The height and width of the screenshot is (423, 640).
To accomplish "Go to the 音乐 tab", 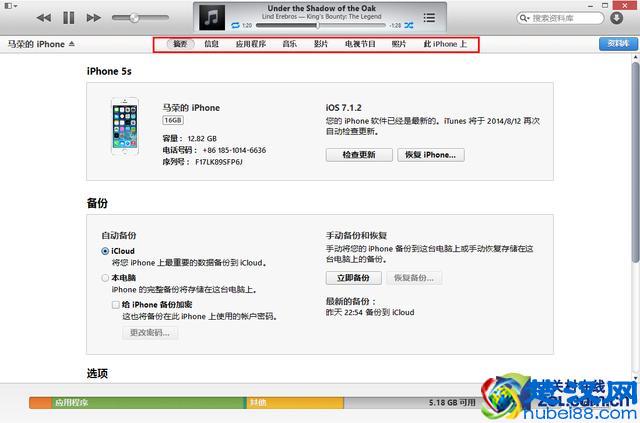I will 289,44.
